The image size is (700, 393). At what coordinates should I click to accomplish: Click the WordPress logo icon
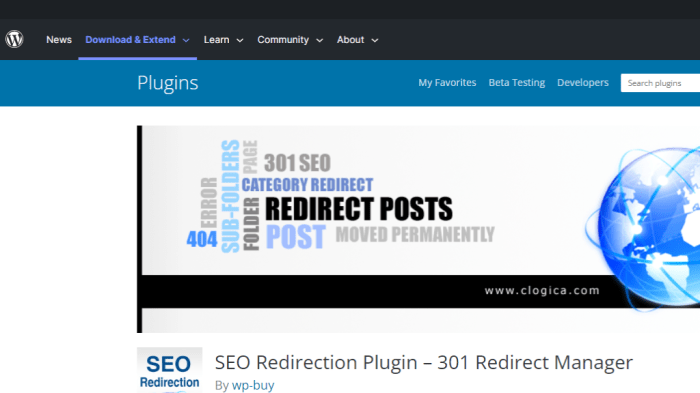pyautogui.click(x=14, y=39)
